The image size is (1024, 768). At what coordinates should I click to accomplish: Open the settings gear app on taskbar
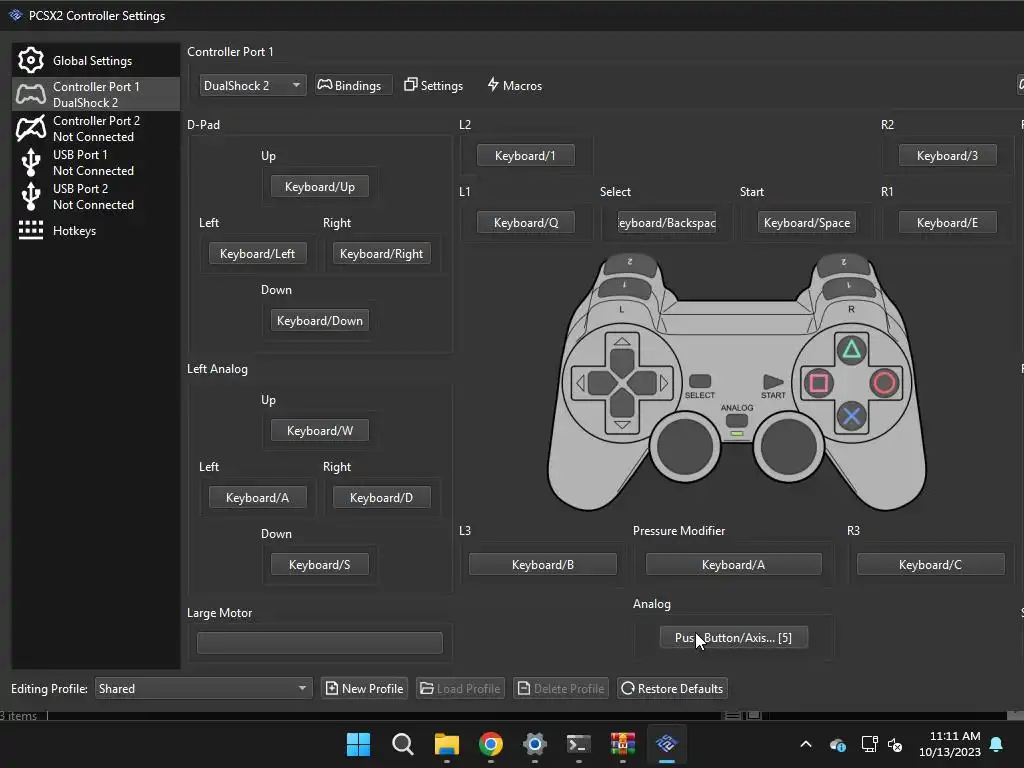(535, 744)
